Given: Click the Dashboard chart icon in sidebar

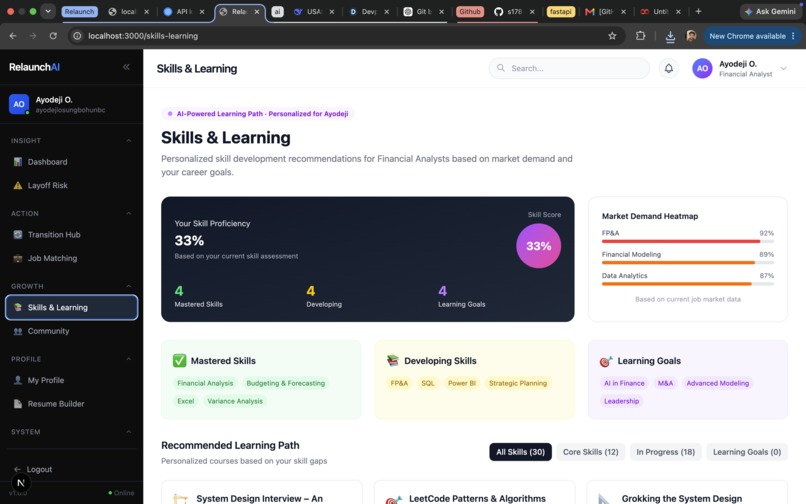Looking at the screenshot, I should tap(17, 162).
